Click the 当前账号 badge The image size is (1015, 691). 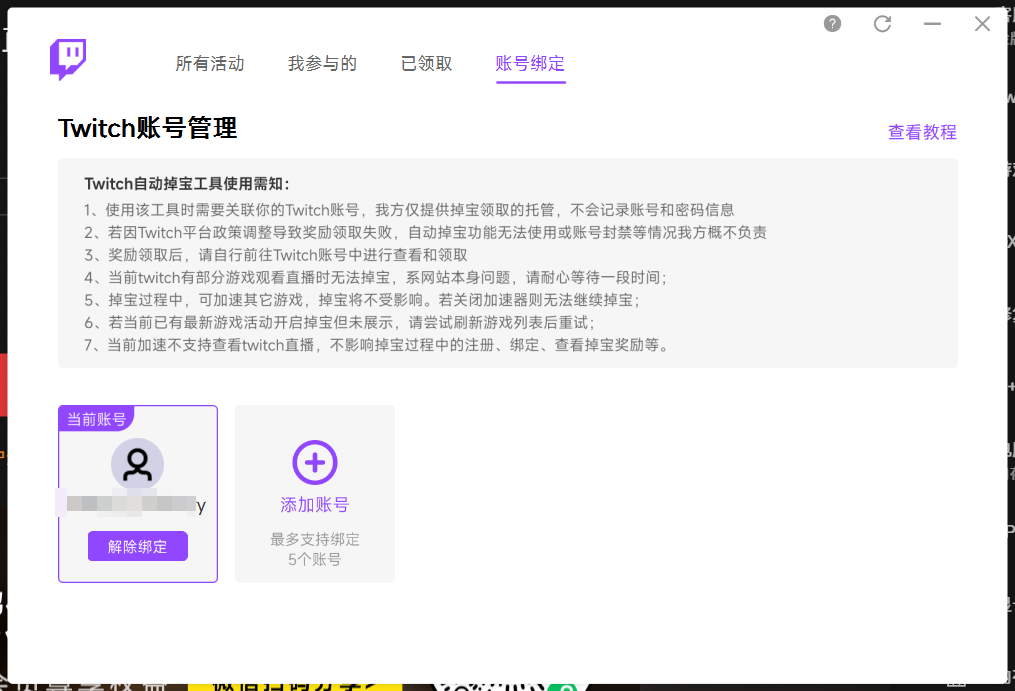coord(96,419)
